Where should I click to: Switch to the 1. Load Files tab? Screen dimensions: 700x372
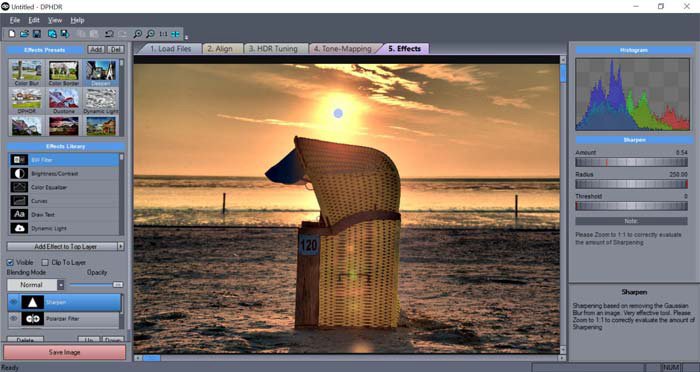coord(170,49)
